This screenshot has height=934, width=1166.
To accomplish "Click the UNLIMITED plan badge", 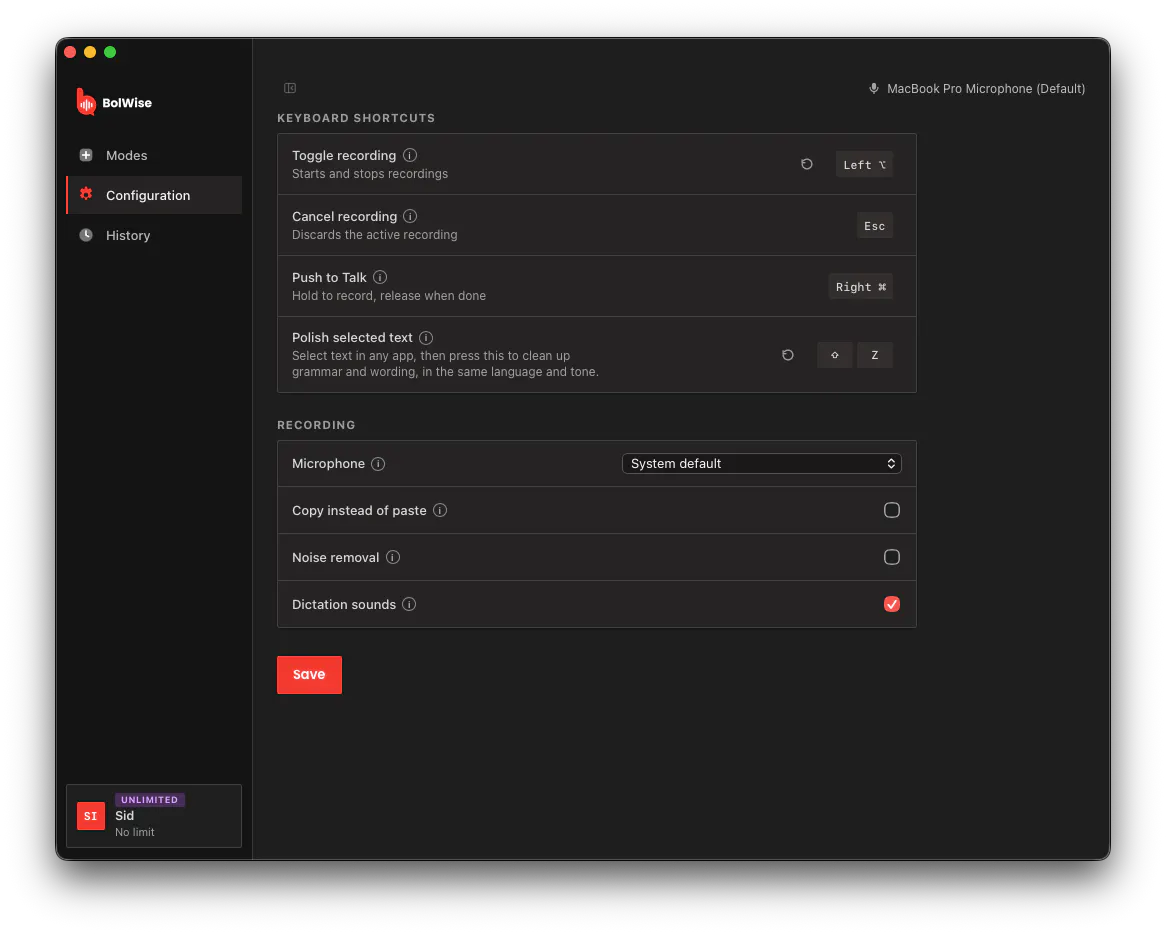I will [149, 799].
